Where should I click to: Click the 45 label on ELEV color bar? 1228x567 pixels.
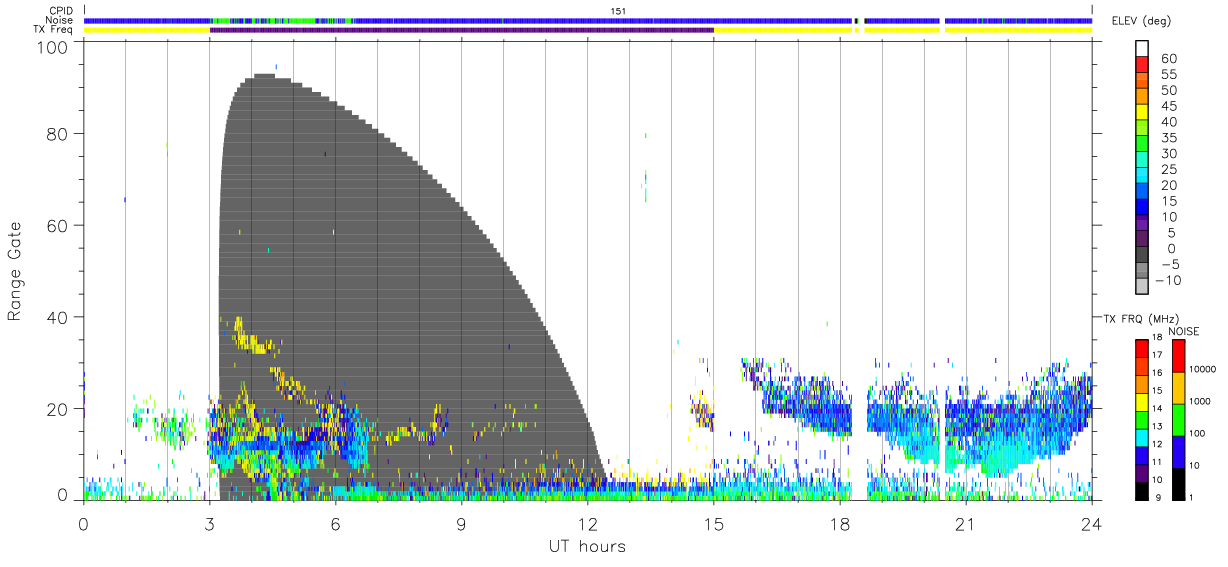tap(1169, 106)
